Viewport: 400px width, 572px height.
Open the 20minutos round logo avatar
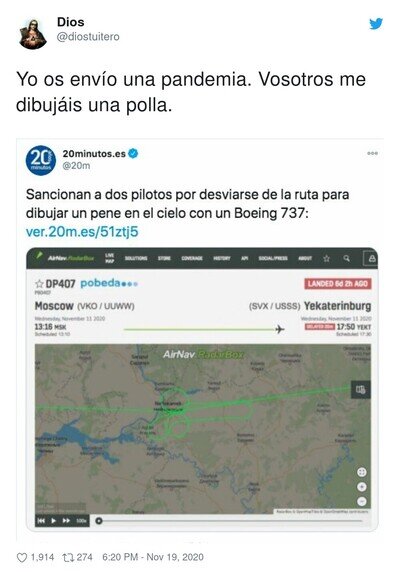pyautogui.click(x=41, y=160)
